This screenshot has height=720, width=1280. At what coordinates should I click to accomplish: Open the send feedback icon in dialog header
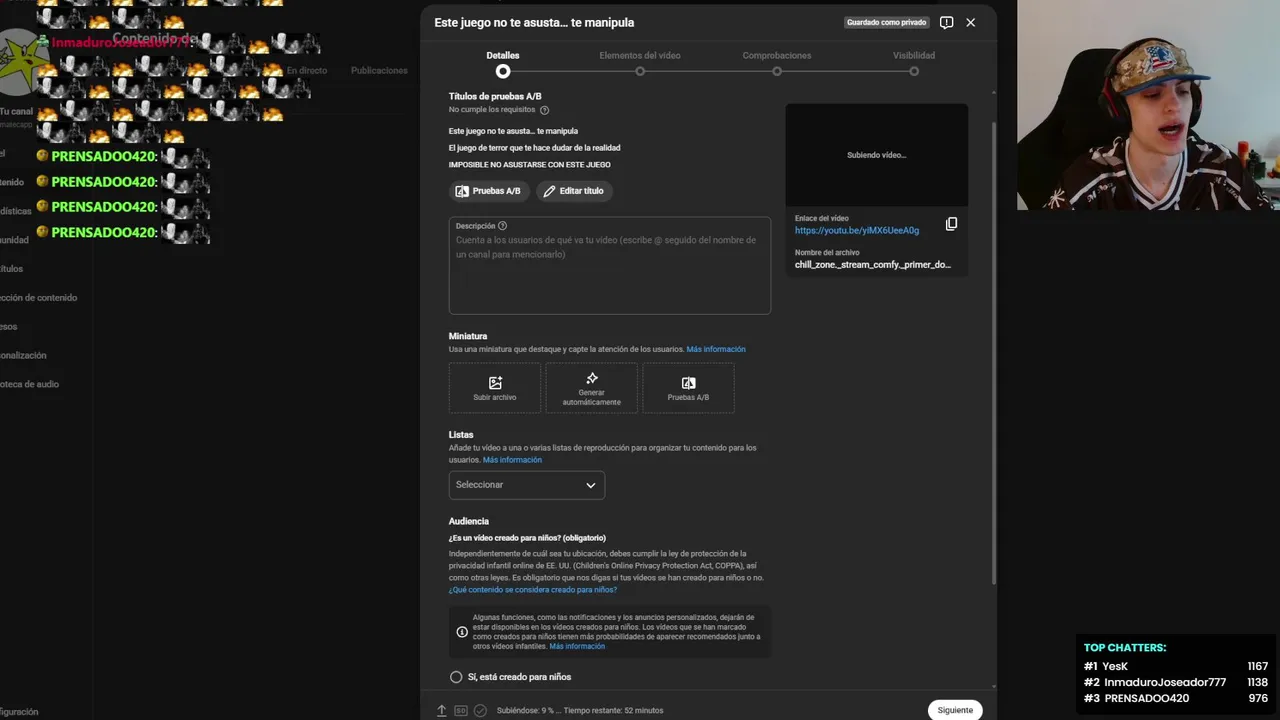946,22
